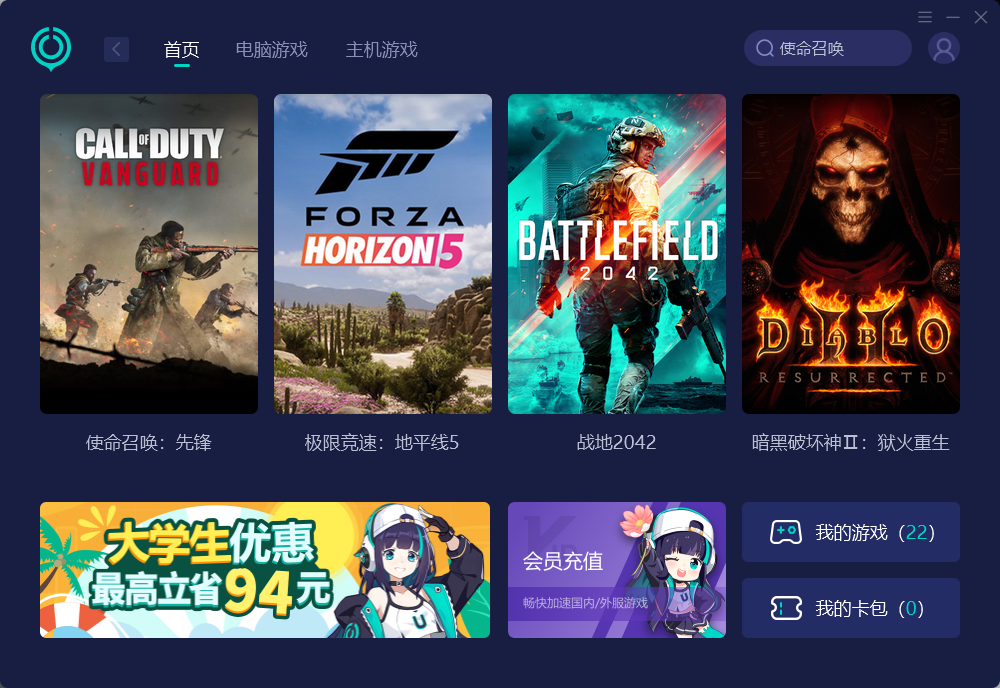Switch to the 电脑游戏 tab
The height and width of the screenshot is (688, 1000).
pyautogui.click(x=272, y=49)
